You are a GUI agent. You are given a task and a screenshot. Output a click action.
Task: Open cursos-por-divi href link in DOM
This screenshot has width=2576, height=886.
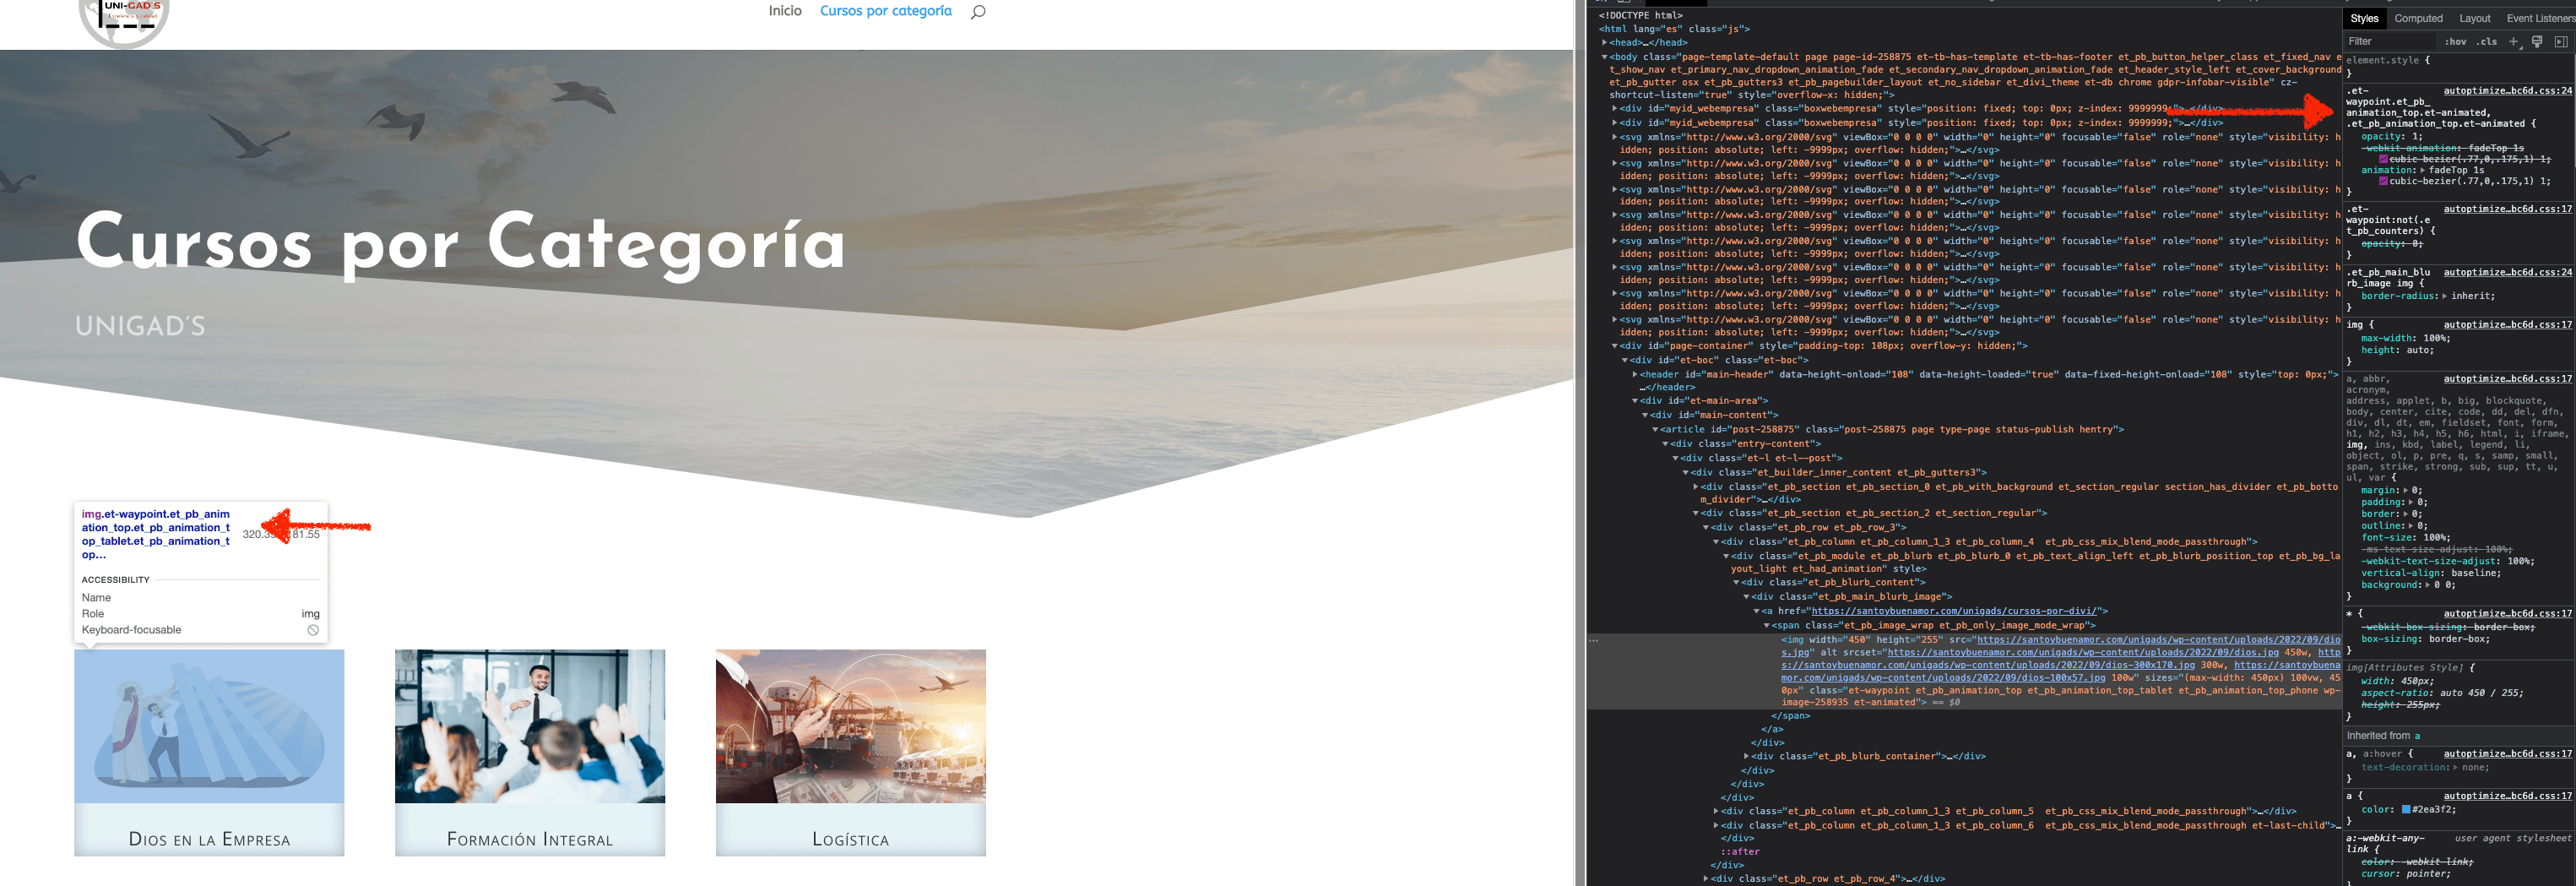coord(1955,611)
